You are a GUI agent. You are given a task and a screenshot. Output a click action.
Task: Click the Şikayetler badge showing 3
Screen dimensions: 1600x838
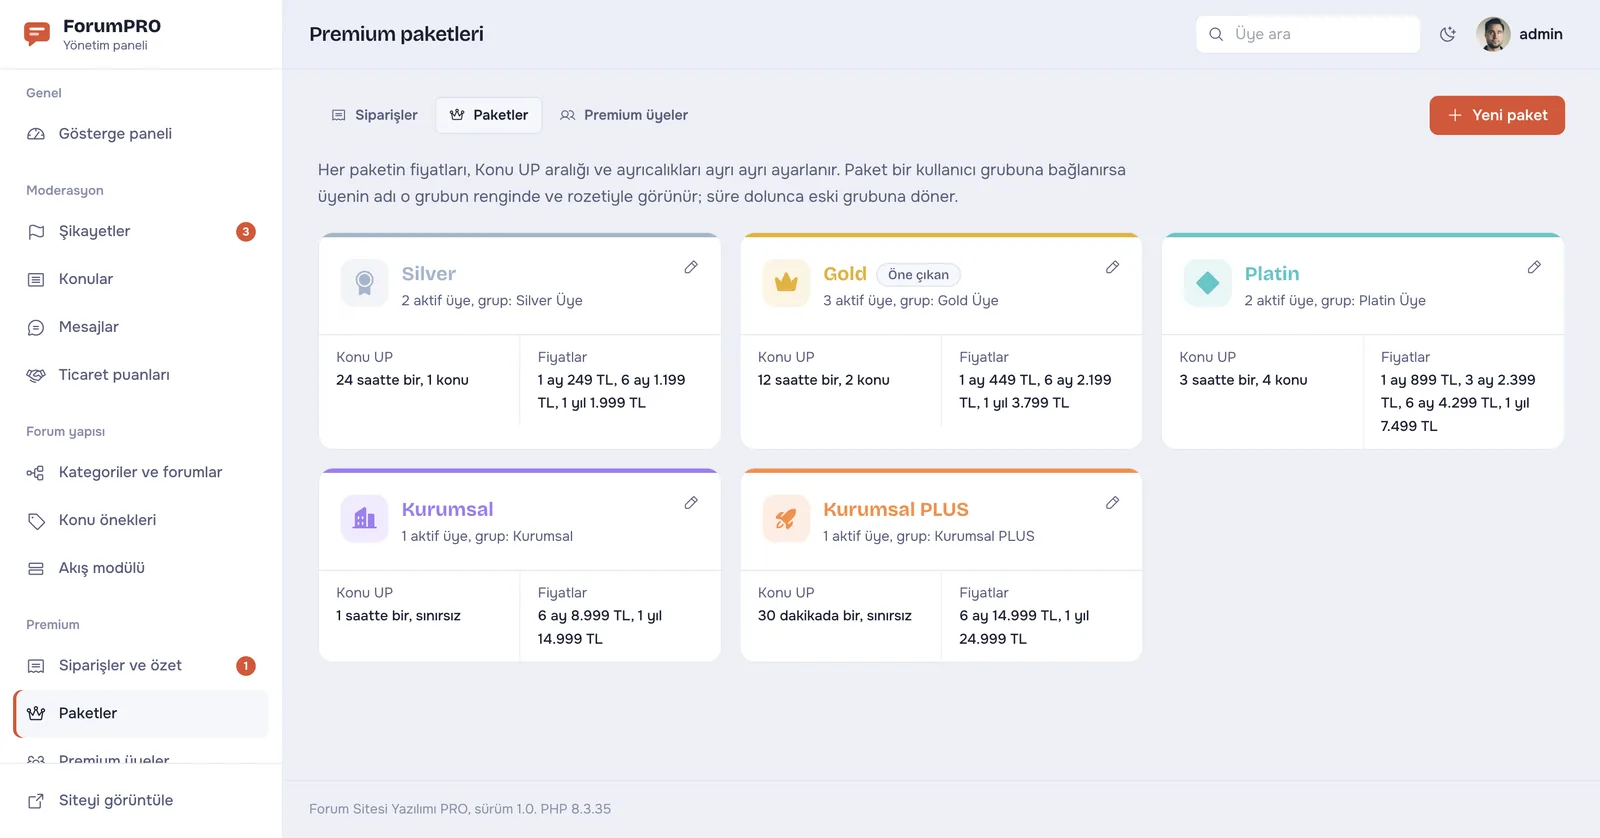pyautogui.click(x=246, y=232)
